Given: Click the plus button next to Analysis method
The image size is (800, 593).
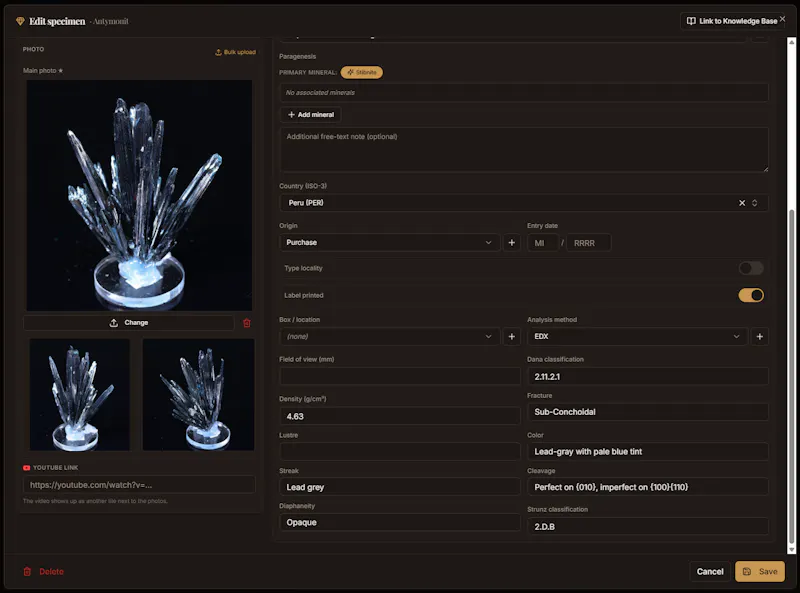Looking at the screenshot, I should [x=760, y=337].
